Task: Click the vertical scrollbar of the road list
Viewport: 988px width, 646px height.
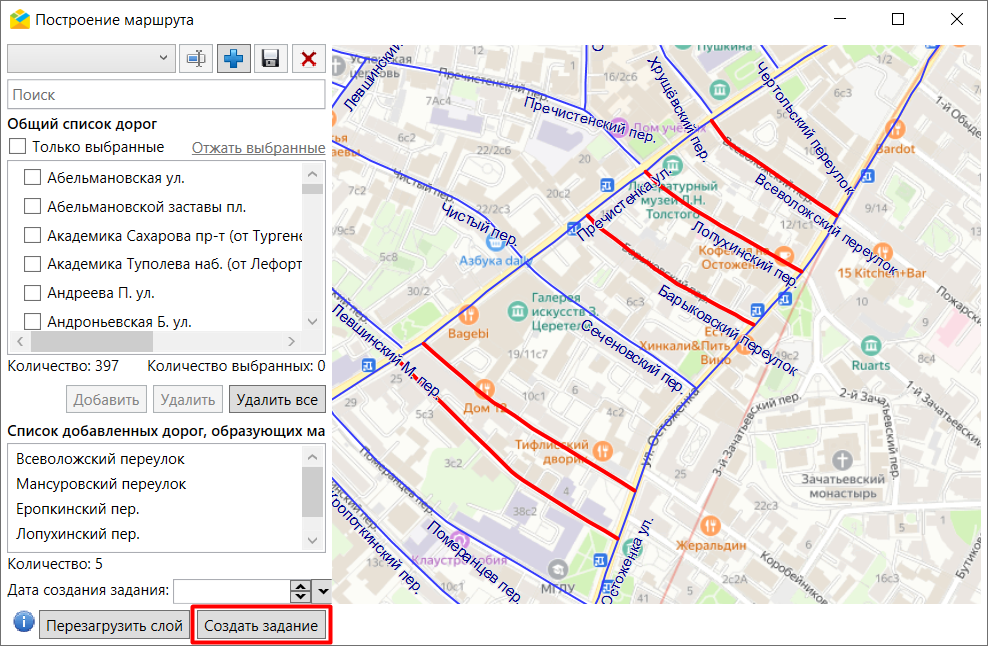Action: click(313, 250)
